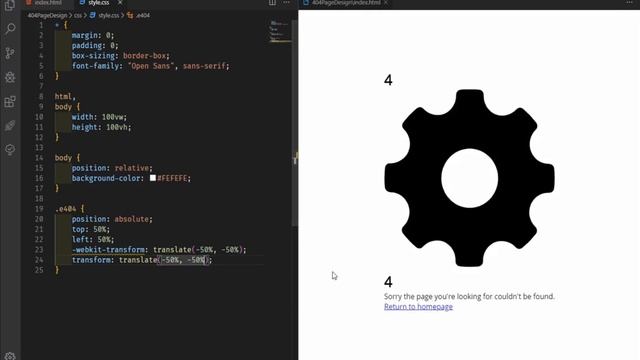This screenshot has width=640, height=360.
Task: Open More Actions menu for preview pane
Action: click(629, 2)
